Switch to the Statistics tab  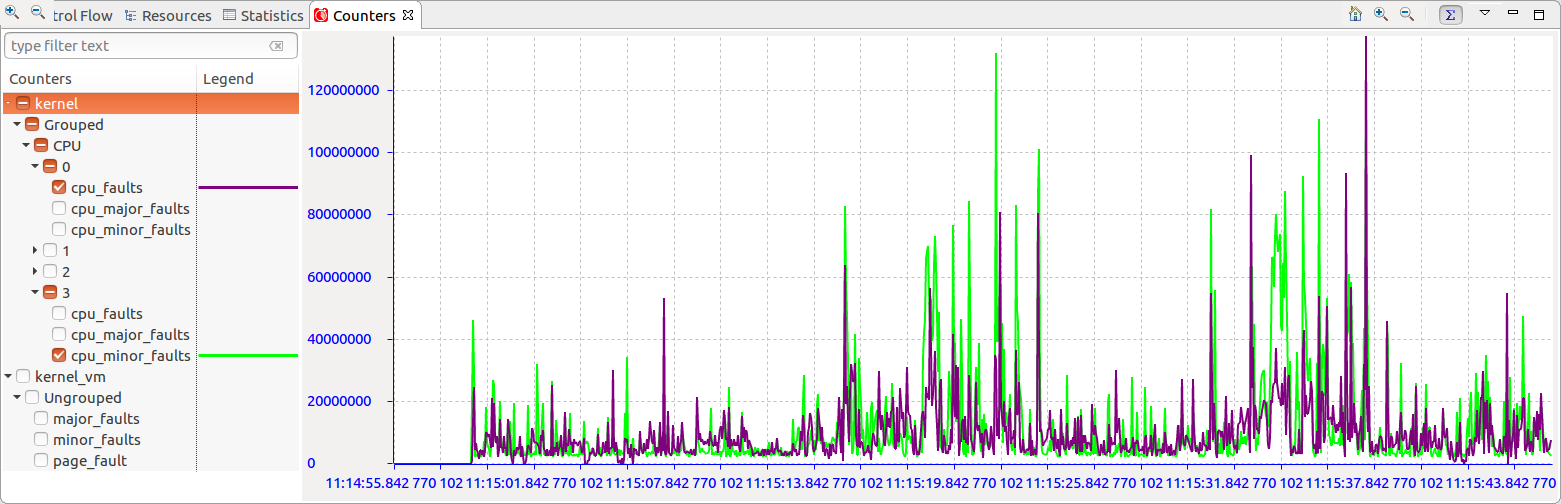click(263, 16)
